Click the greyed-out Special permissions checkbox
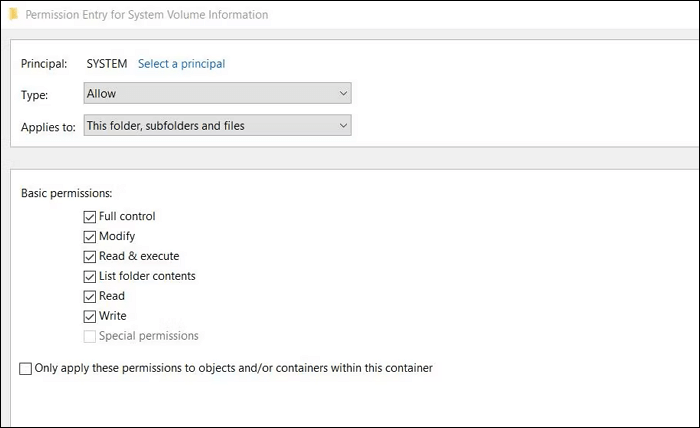Image resolution: width=700 pixels, height=428 pixels. pyautogui.click(x=90, y=336)
